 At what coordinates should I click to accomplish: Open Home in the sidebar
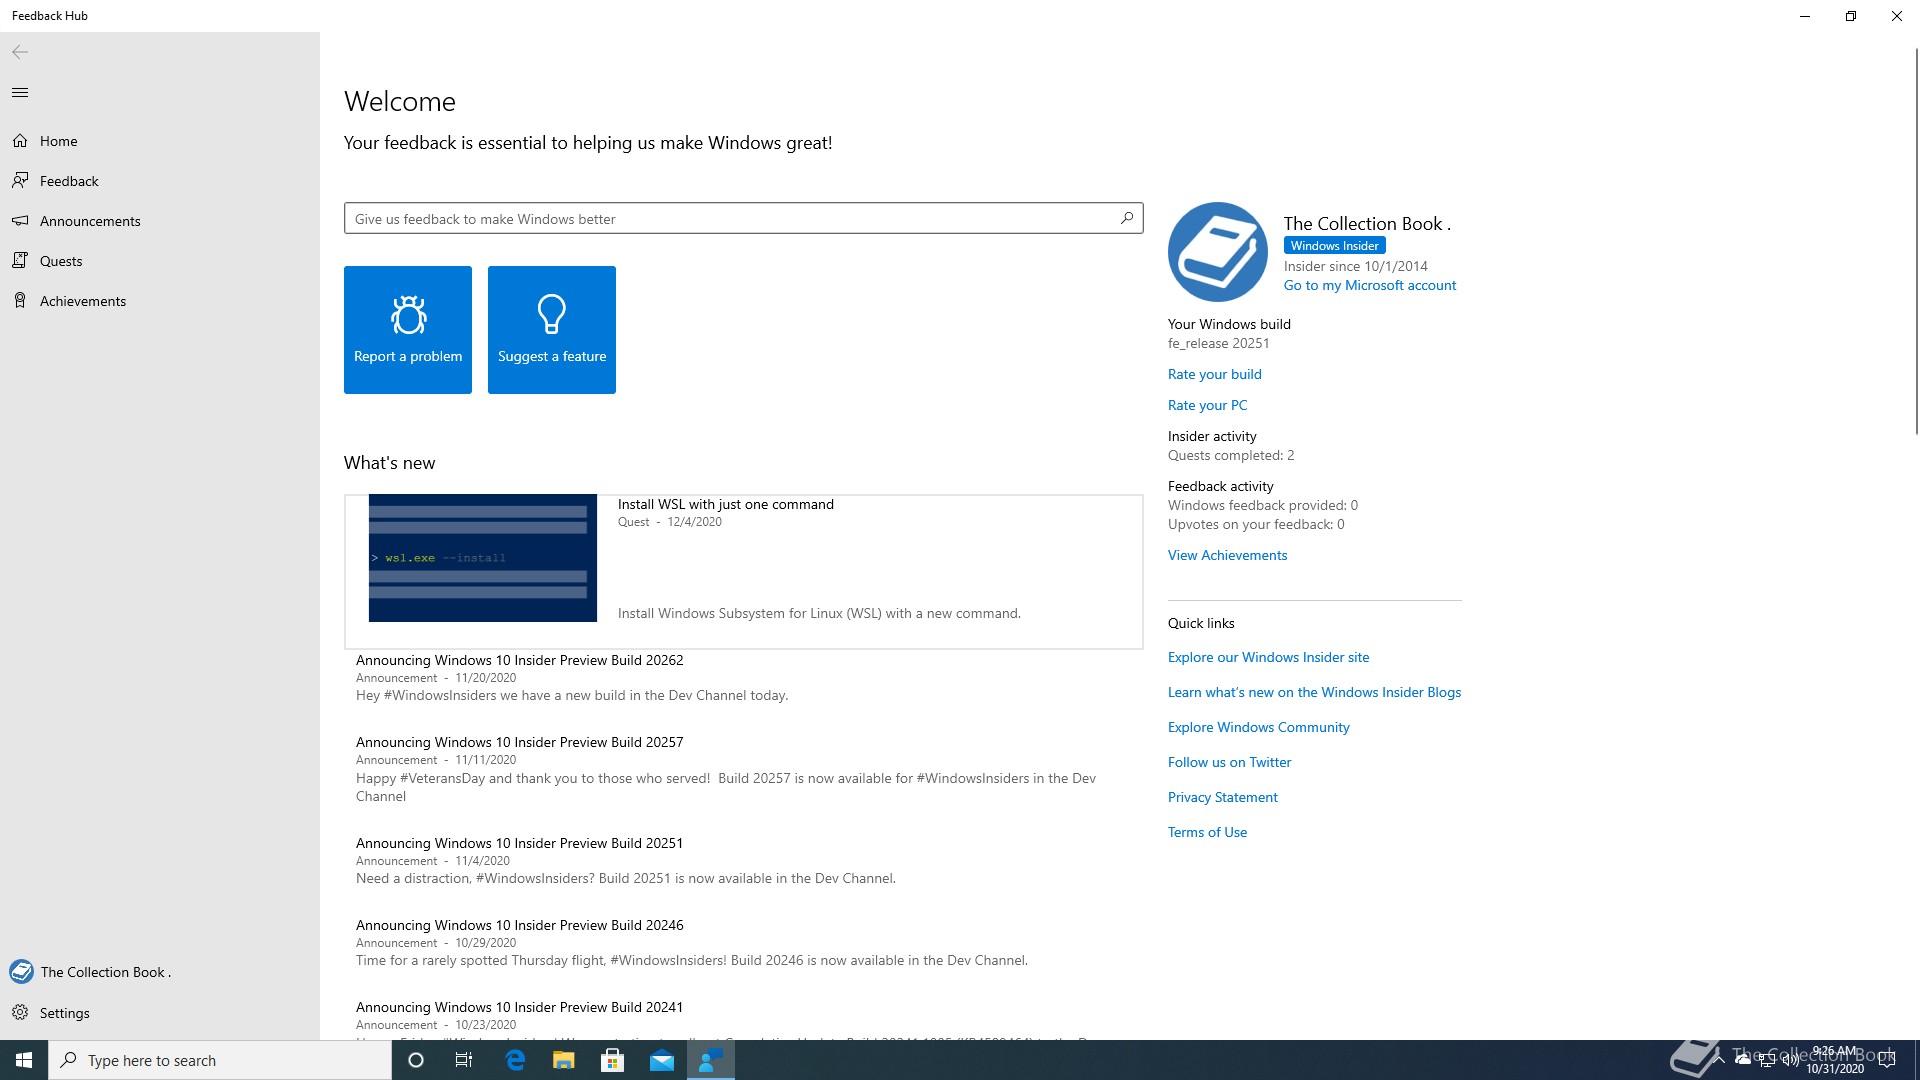(160, 141)
